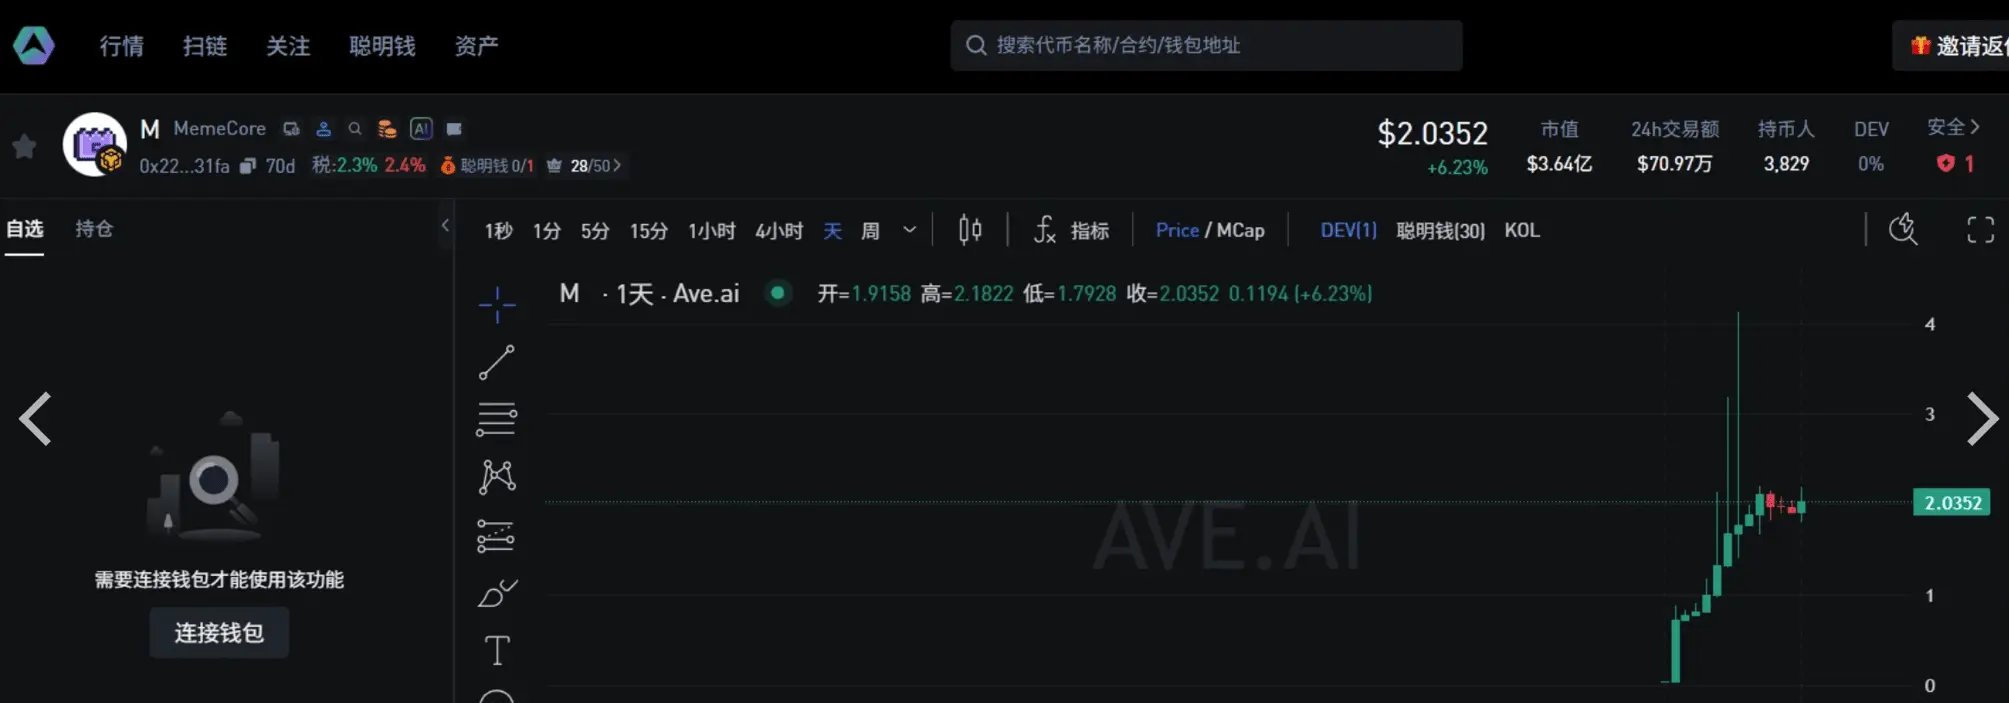Screen dimensions: 2009x703
Task: Copy the 0x22...31fa contract address
Action: point(248,166)
